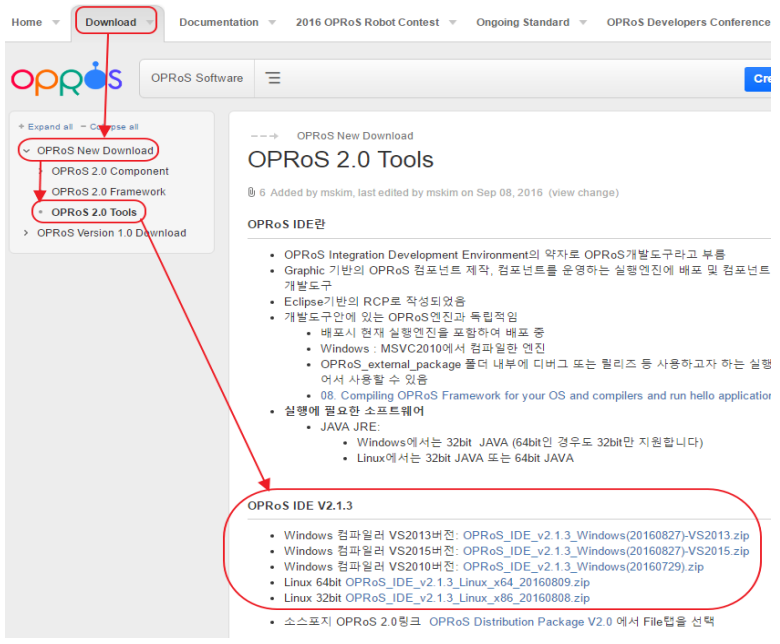Open OPRoS Distribution Package V2.0 link
Viewport: 780px width, 644px height.
click(x=520, y=622)
